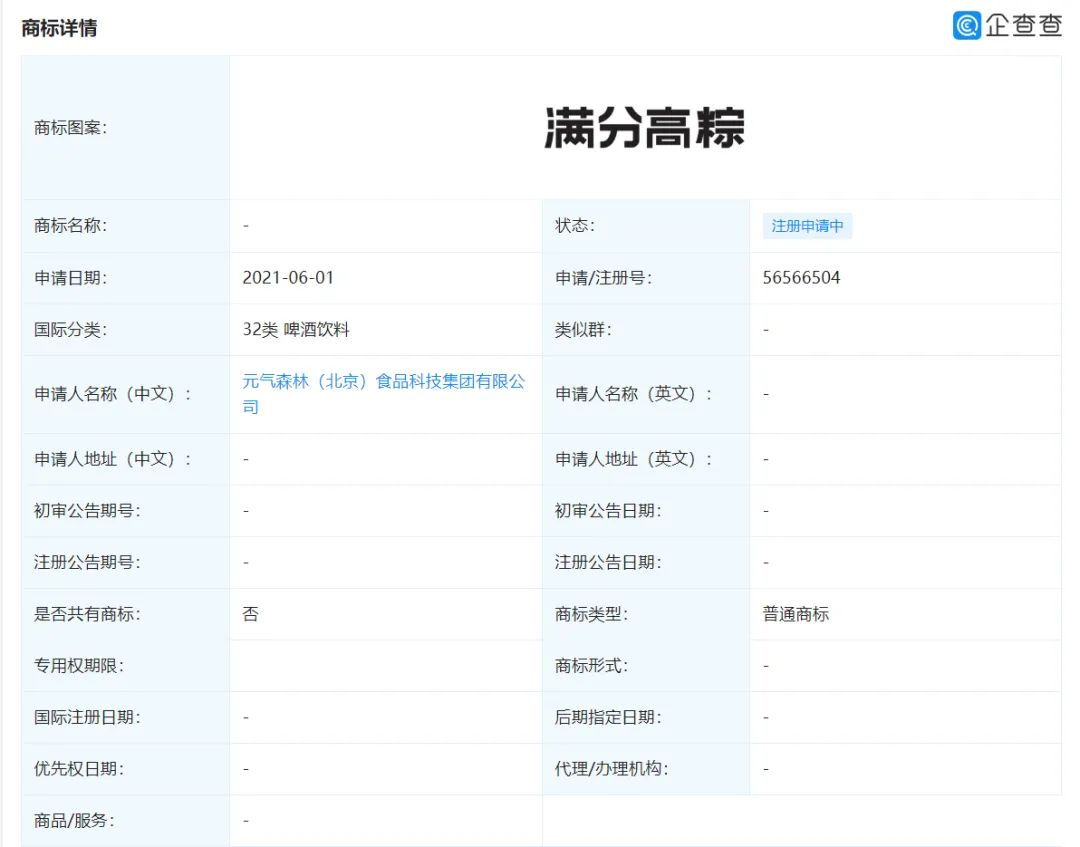
Task: Click the 普通商标 trademark type value
Action: (x=796, y=614)
